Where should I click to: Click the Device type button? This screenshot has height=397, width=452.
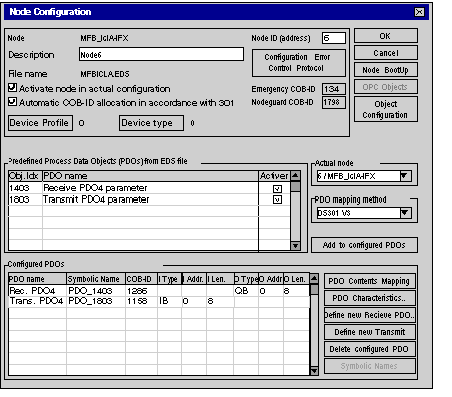(x=151, y=123)
